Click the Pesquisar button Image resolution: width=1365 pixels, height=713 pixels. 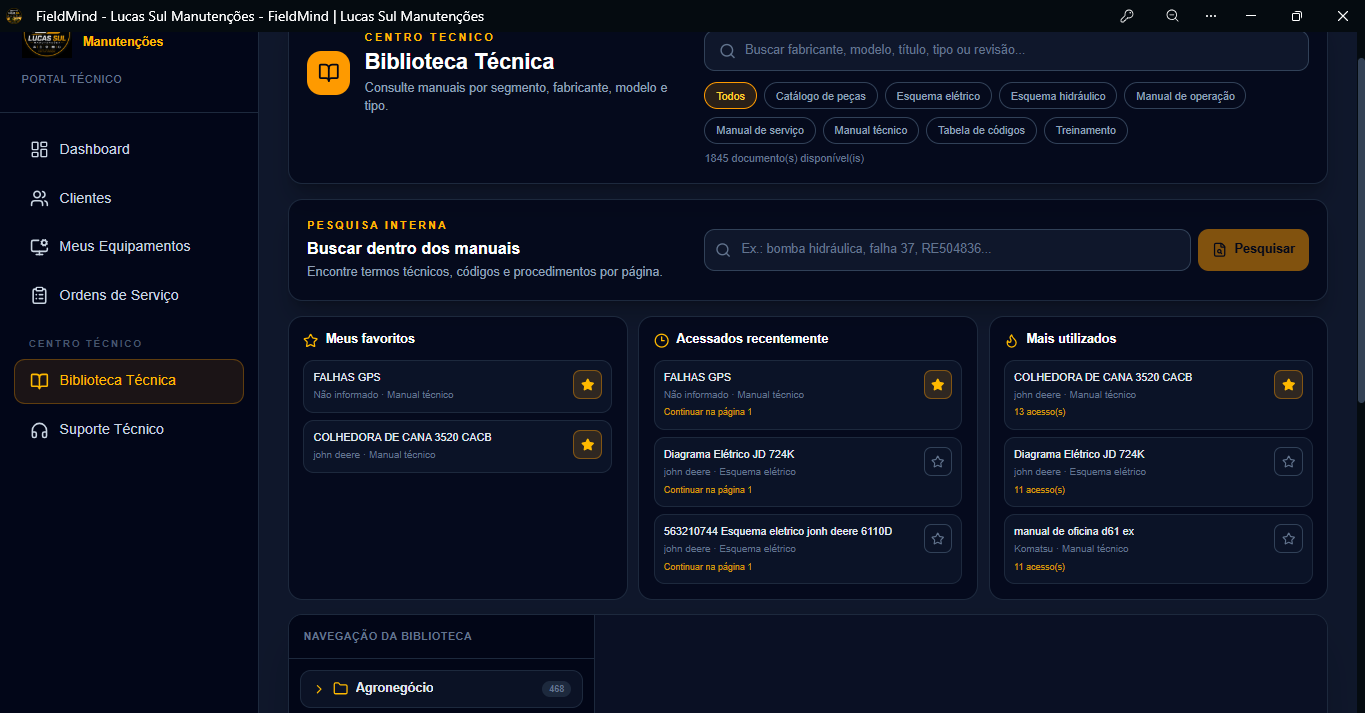click(1253, 250)
